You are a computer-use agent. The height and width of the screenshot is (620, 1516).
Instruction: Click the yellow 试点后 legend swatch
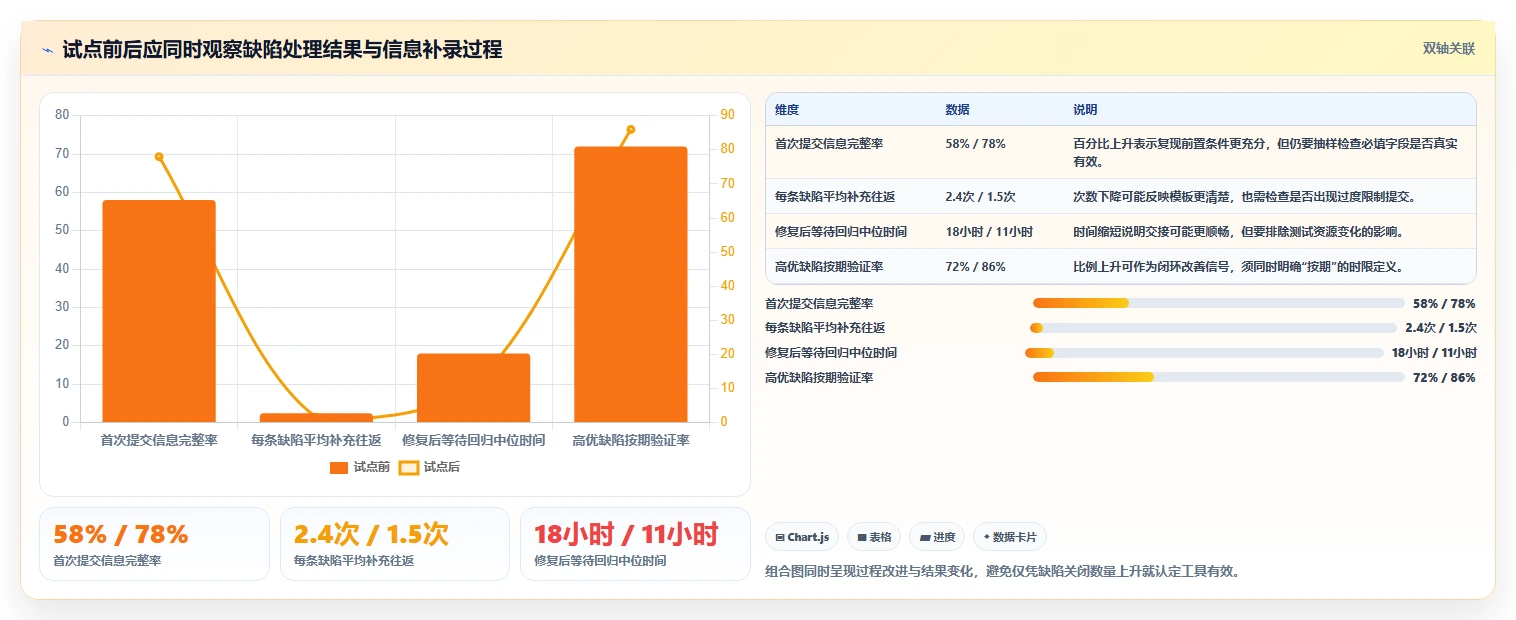tap(408, 467)
